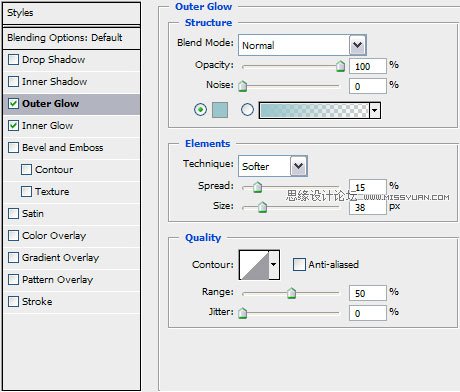The height and width of the screenshot is (392, 460).
Task: Click the Size slider handle
Action: [x=263, y=207]
